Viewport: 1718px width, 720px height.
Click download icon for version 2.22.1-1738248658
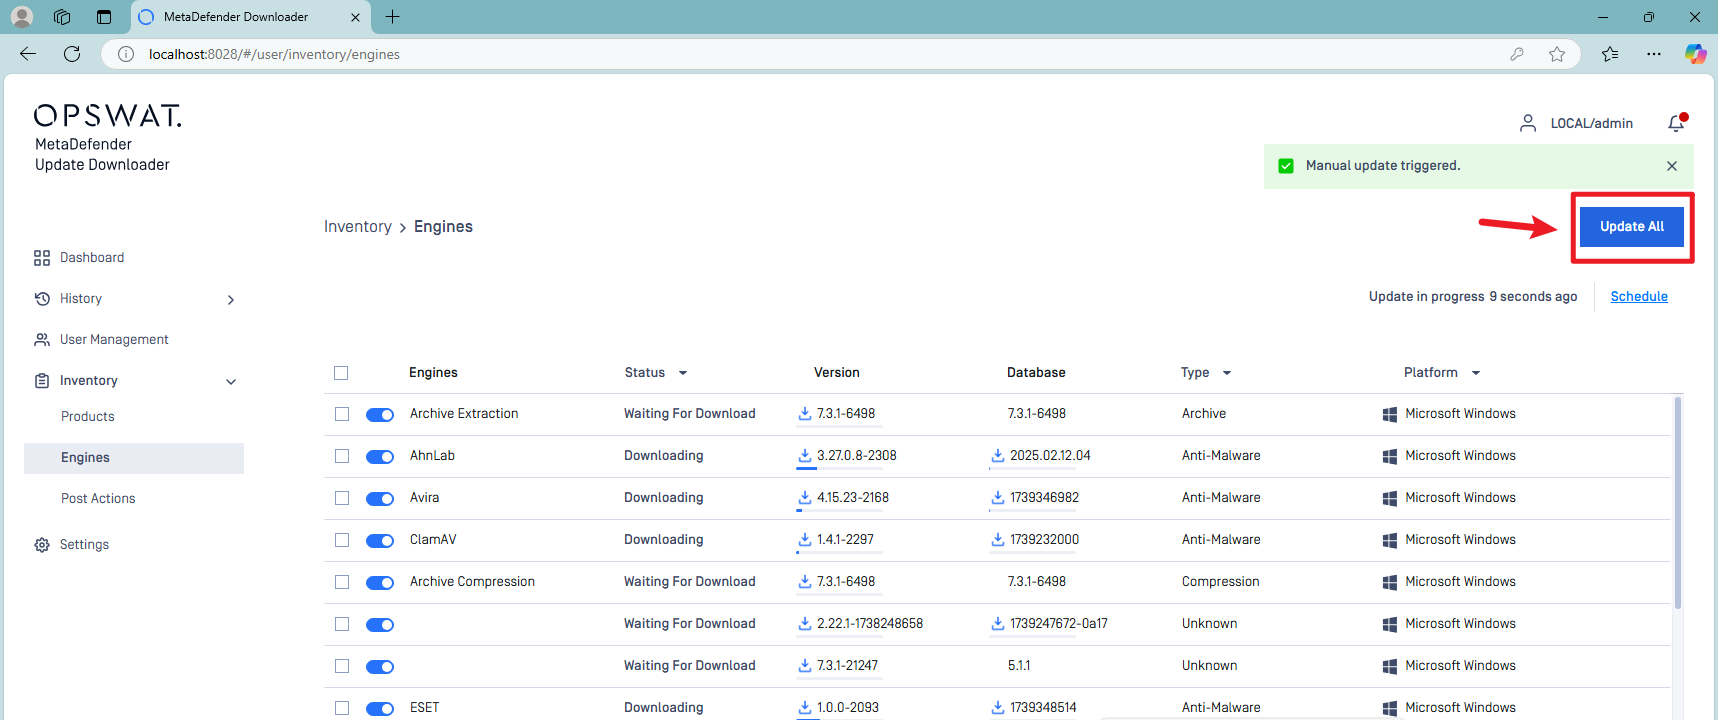[805, 623]
